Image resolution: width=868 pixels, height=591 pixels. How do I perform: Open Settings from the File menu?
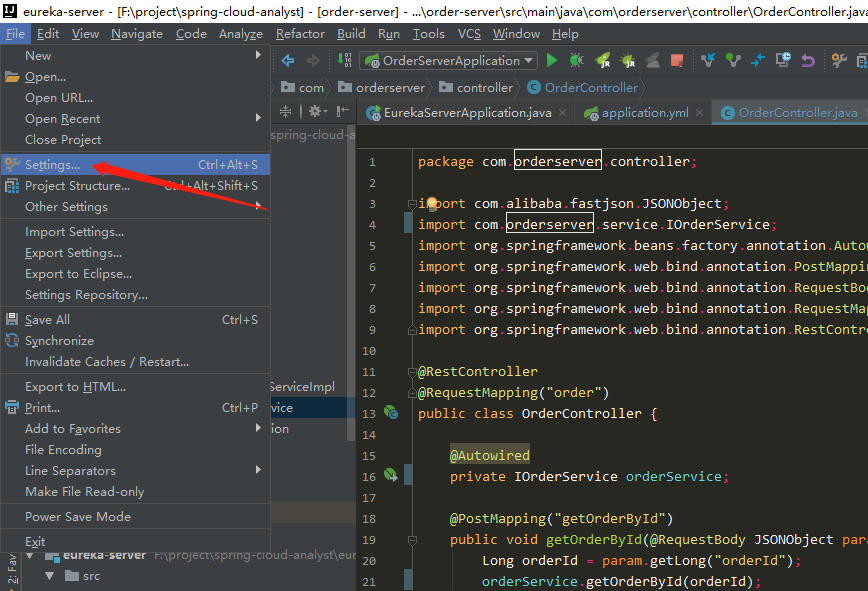[x=52, y=165]
